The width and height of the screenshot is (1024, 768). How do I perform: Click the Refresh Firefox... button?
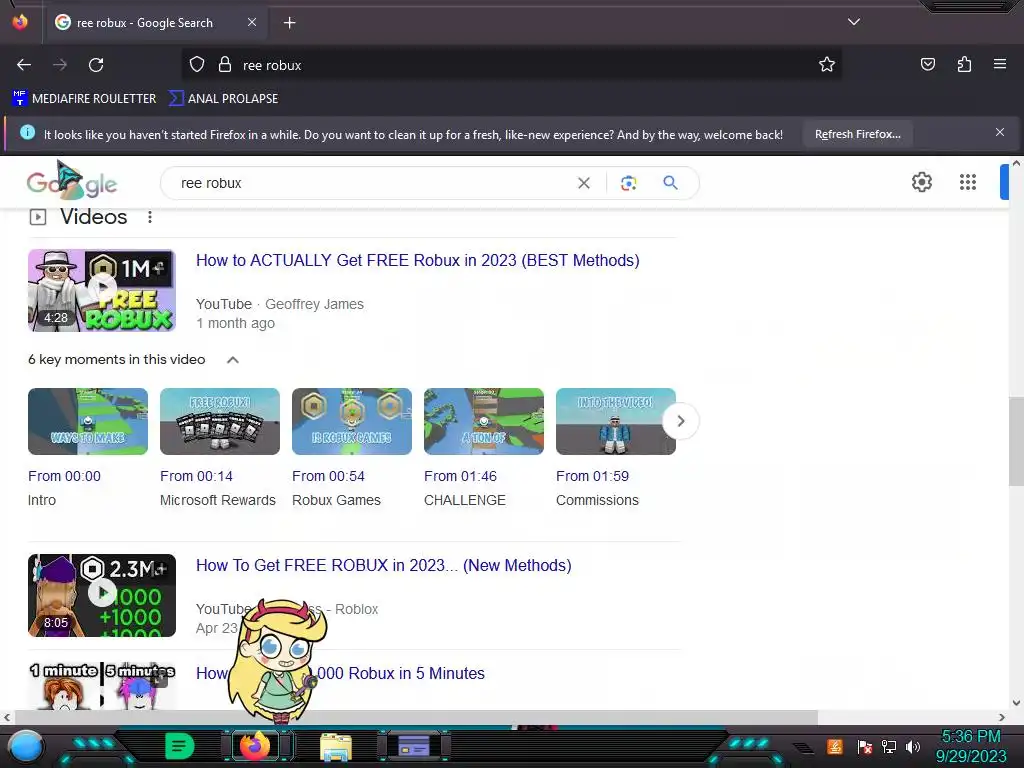tap(857, 135)
